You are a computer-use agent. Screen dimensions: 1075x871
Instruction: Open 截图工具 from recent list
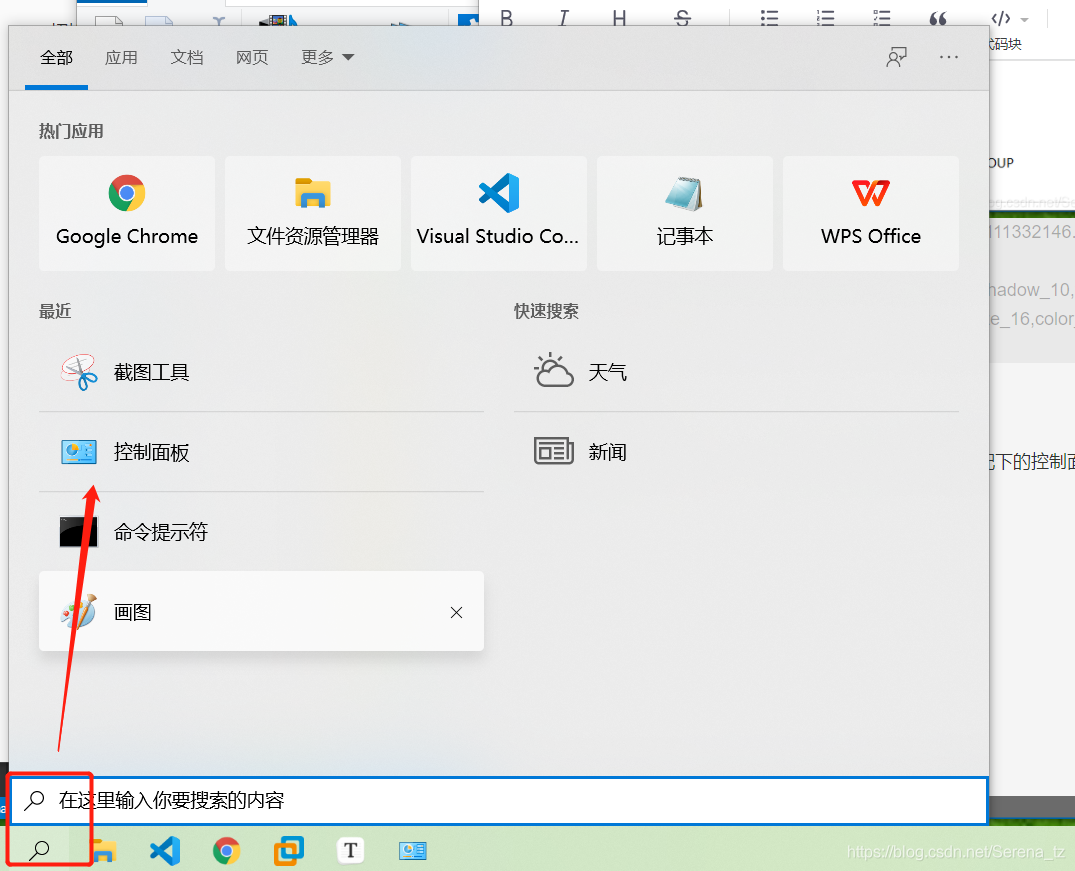(x=261, y=372)
